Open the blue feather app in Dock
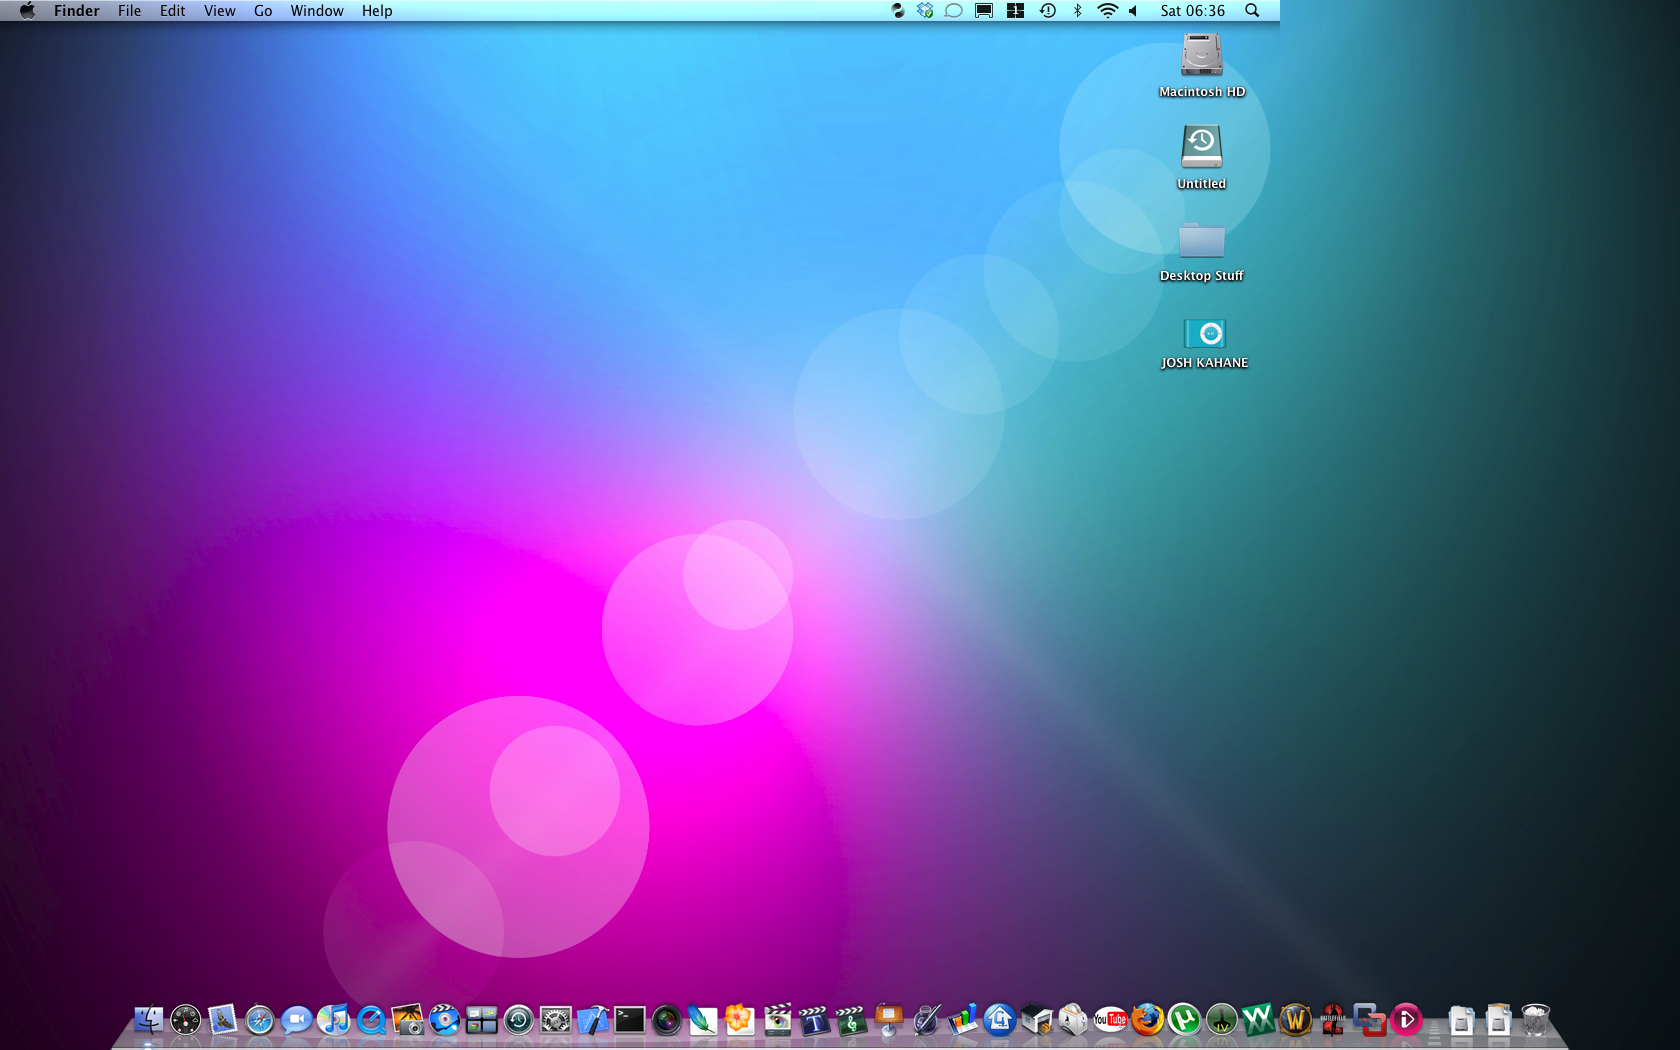Viewport: 1680px width, 1050px height. (703, 1020)
